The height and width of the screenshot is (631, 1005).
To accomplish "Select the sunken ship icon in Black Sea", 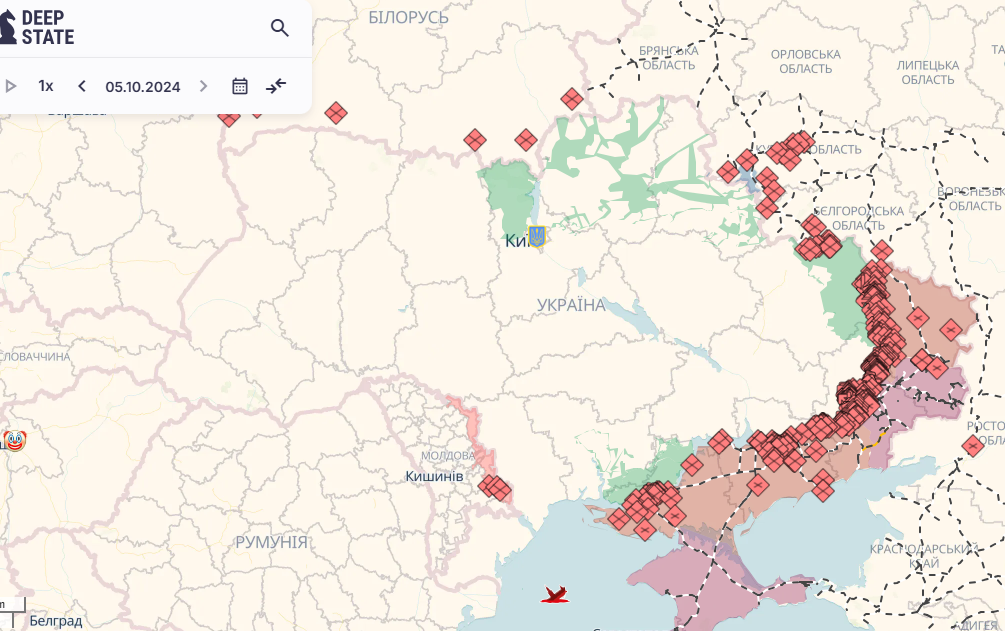I will (555, 595).
